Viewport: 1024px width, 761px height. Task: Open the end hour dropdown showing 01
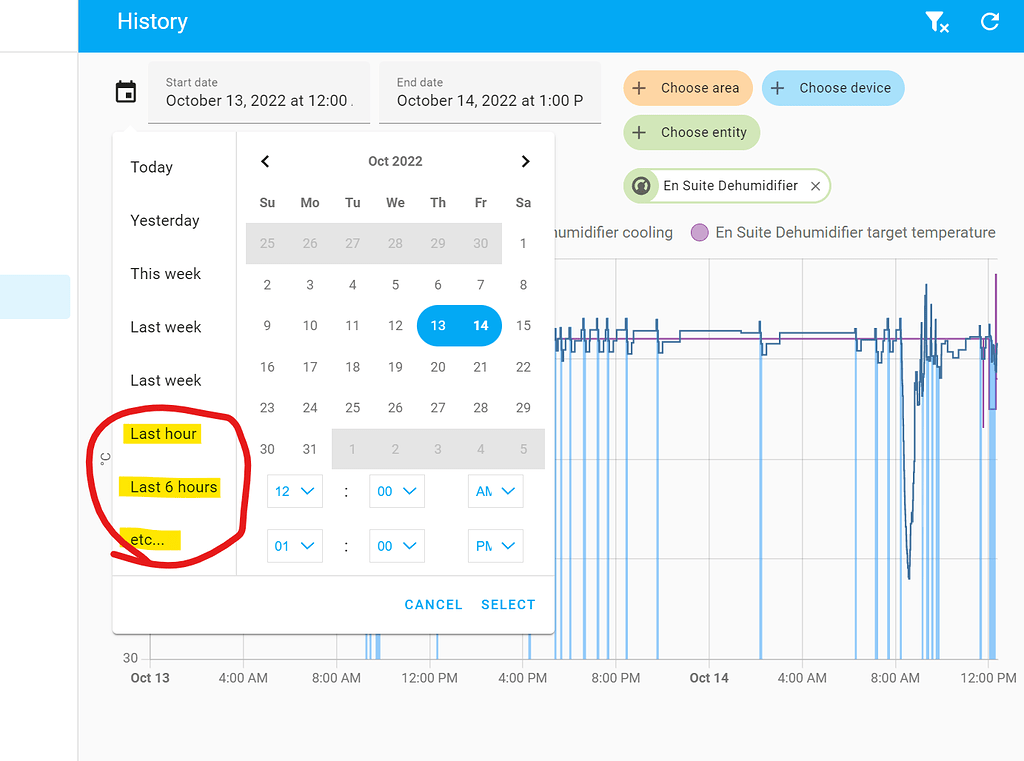coord(294,546)
